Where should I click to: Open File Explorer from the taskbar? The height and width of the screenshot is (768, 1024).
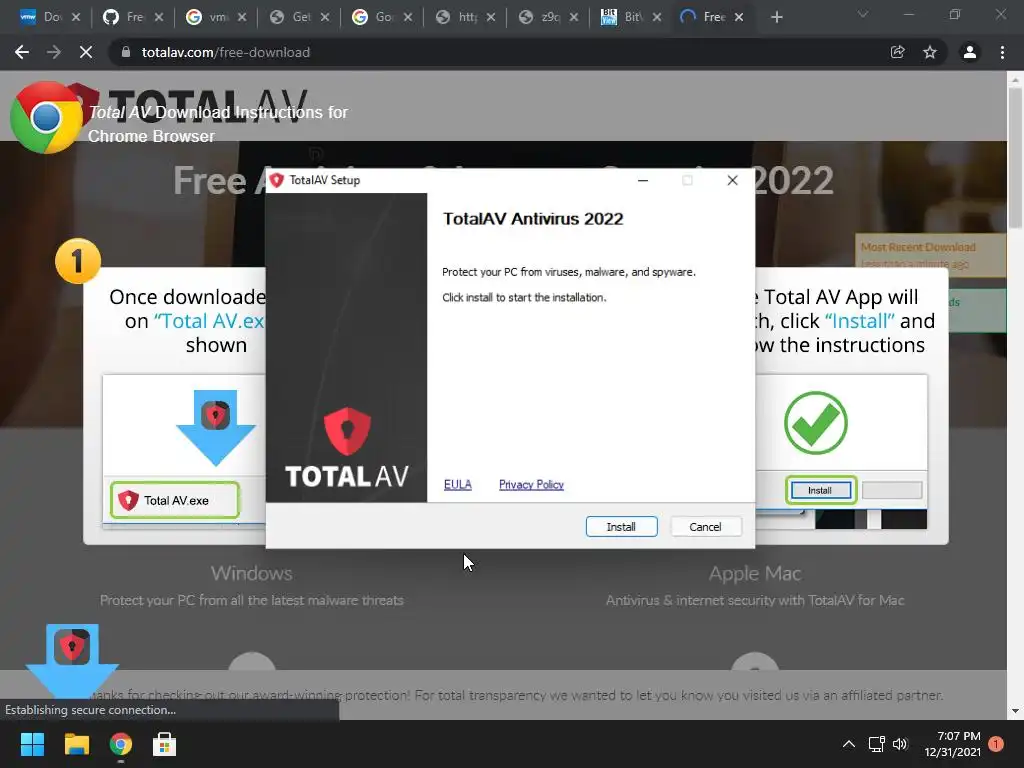(x=76, y=744)
